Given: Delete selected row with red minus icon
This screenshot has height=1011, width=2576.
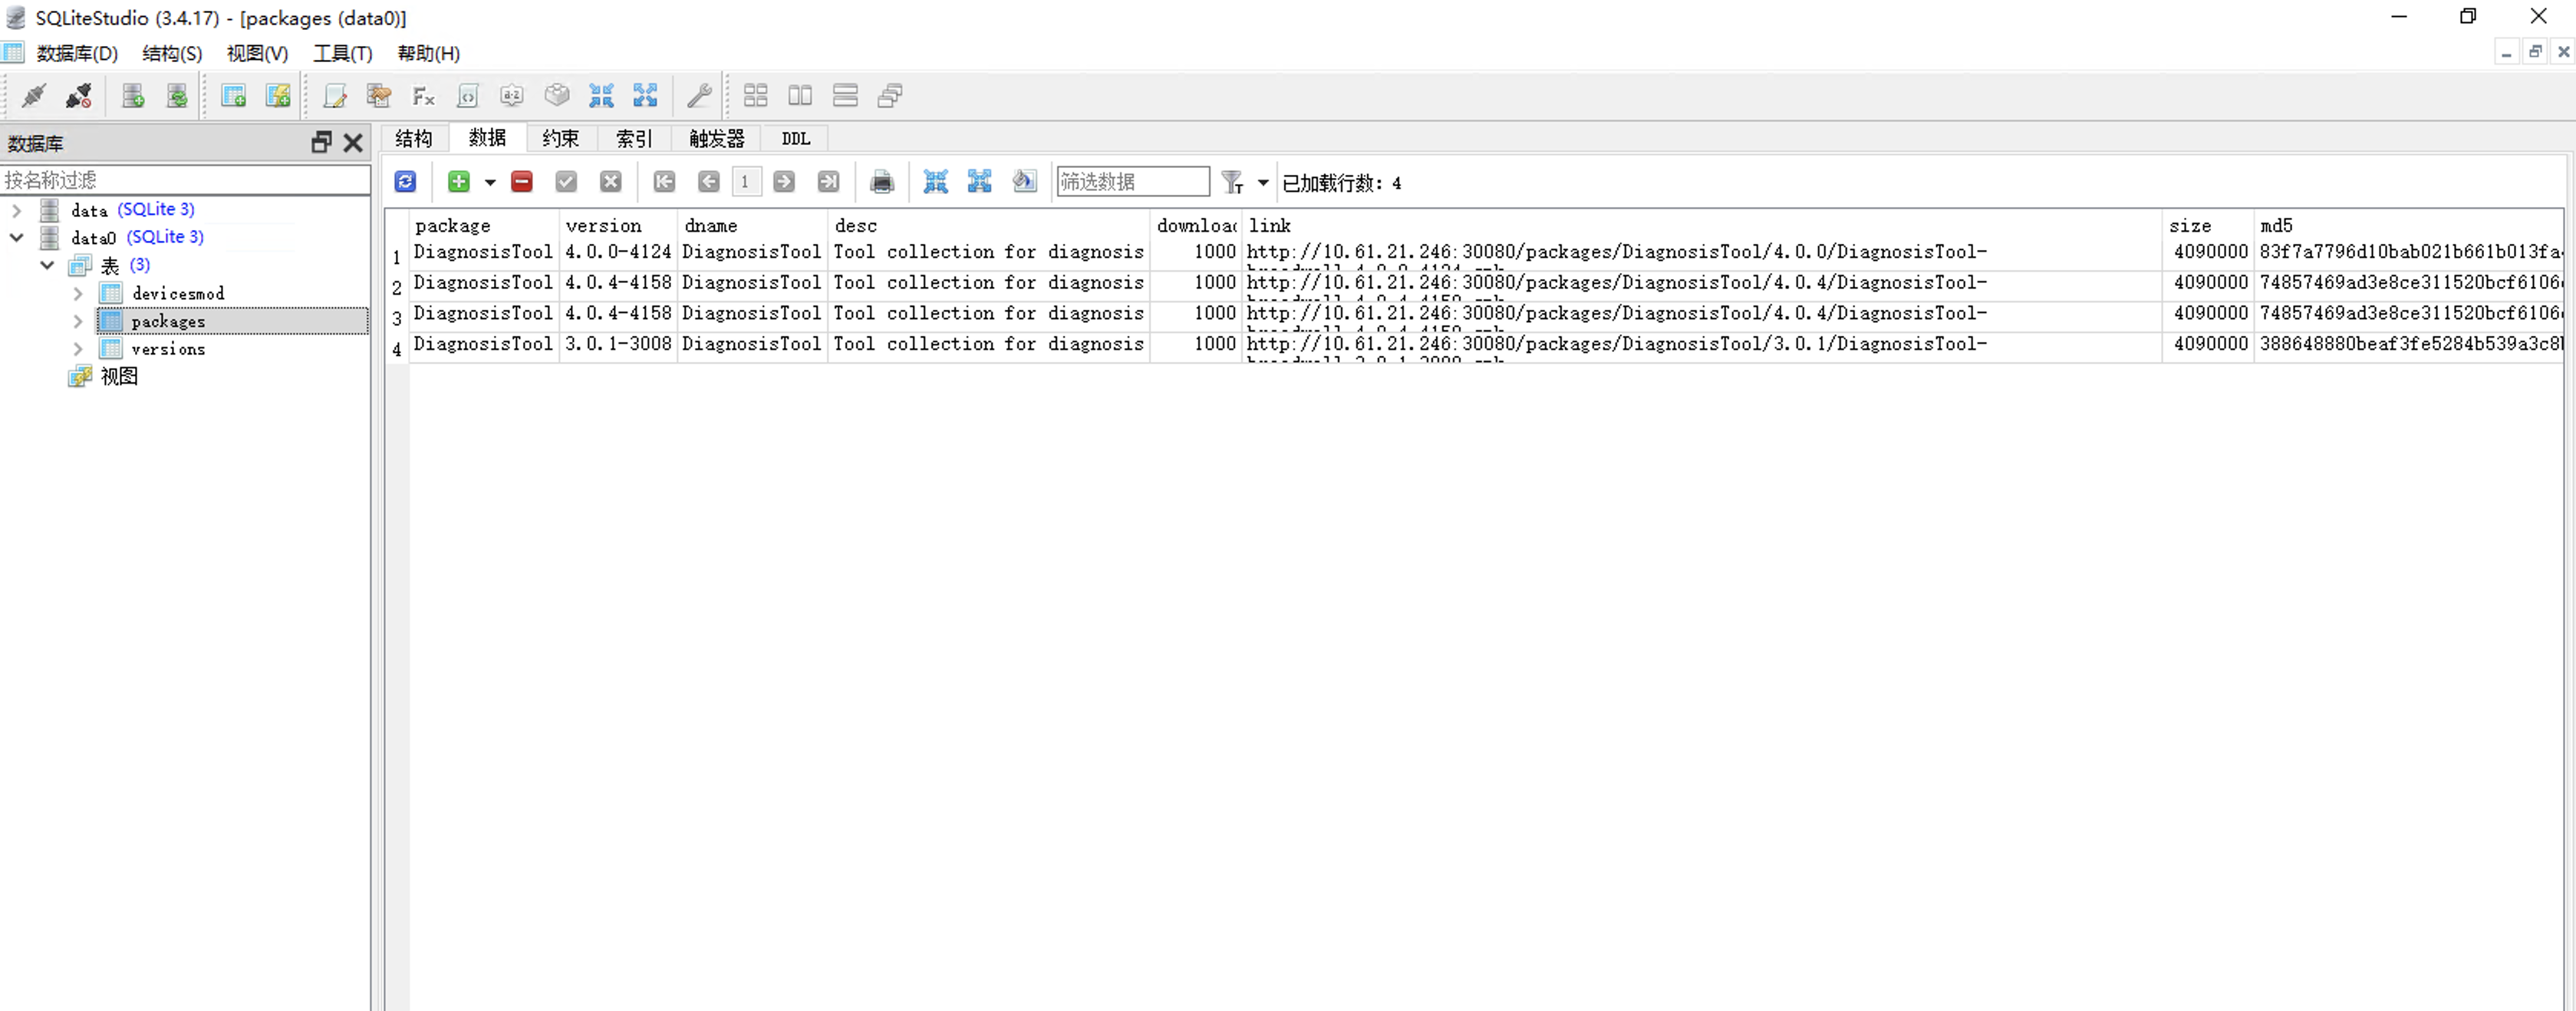Looking at the screenshot, I should tap(521, 182).
